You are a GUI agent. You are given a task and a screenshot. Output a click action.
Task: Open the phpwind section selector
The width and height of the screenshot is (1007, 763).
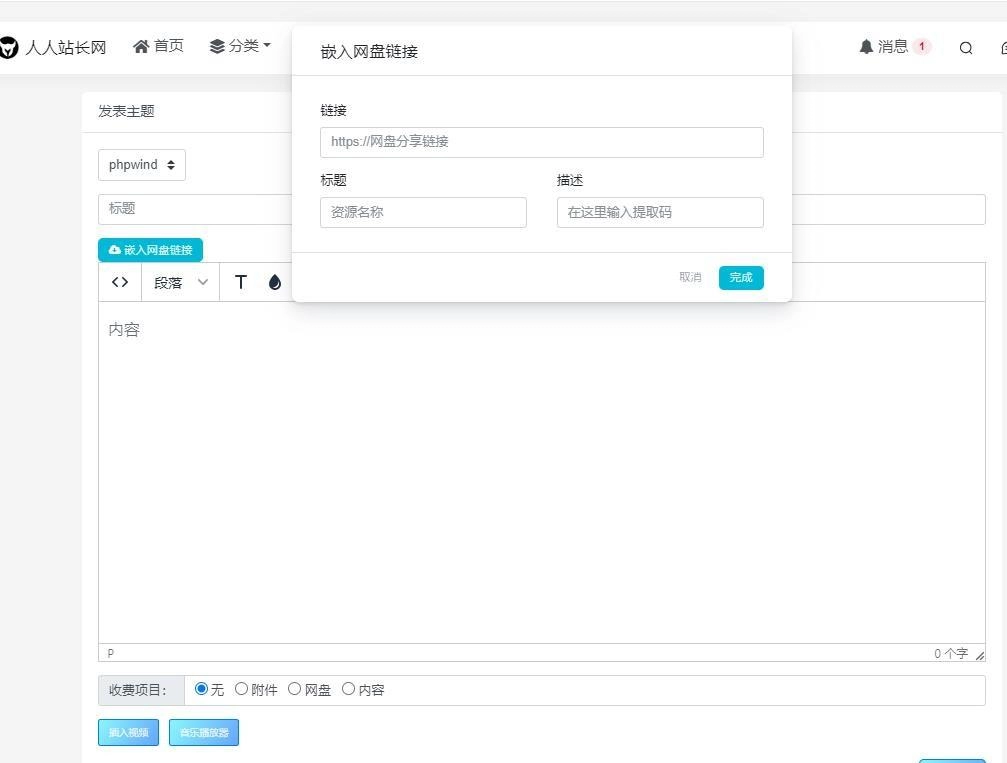click(141, 164)
